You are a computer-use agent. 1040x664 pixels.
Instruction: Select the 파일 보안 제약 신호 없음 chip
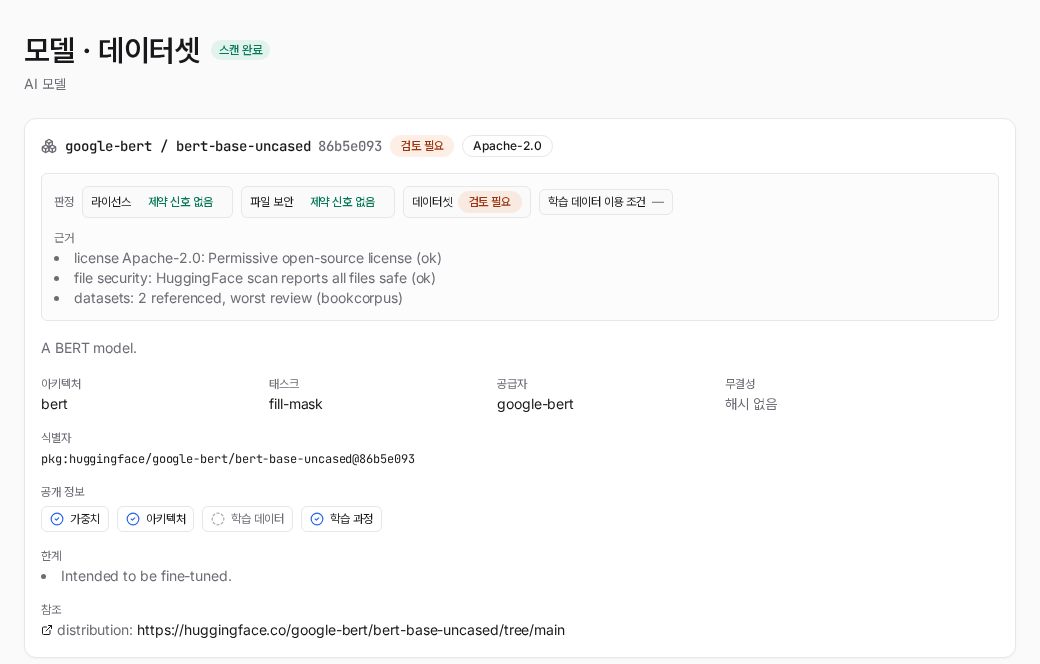pos(318,202)
